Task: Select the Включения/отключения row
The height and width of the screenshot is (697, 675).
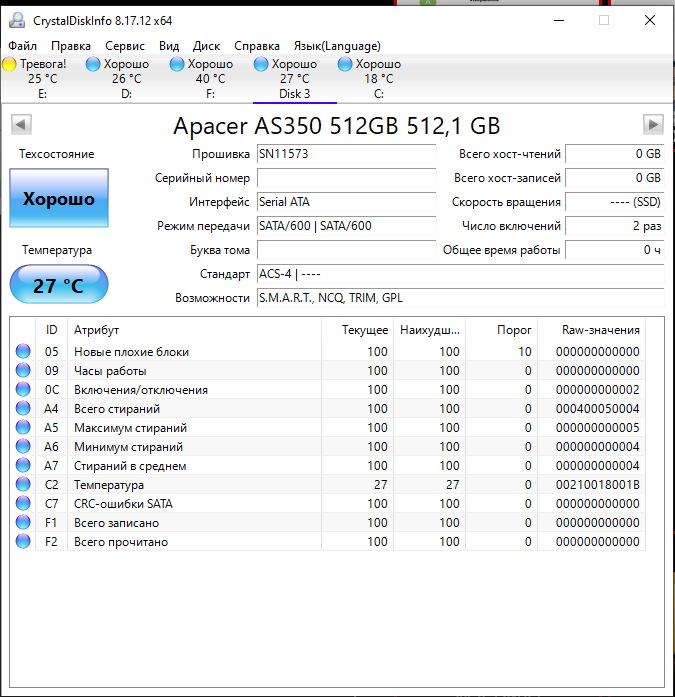Action: (x=328, y=390)
